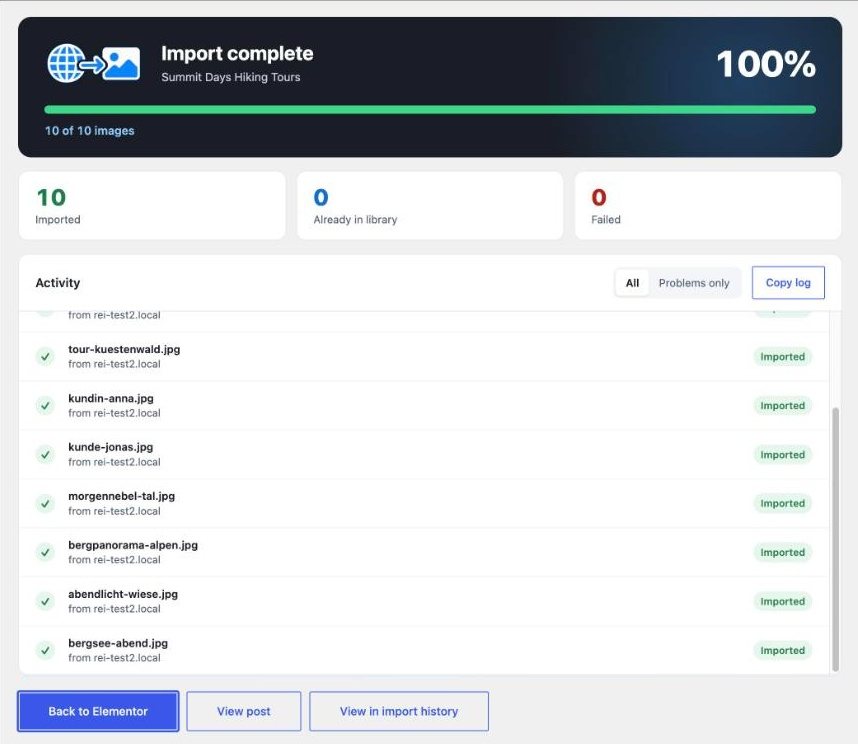Viewport: 858px width, 744px height.
Task: Select the All filter tab
Action: [x=632, y=283]
